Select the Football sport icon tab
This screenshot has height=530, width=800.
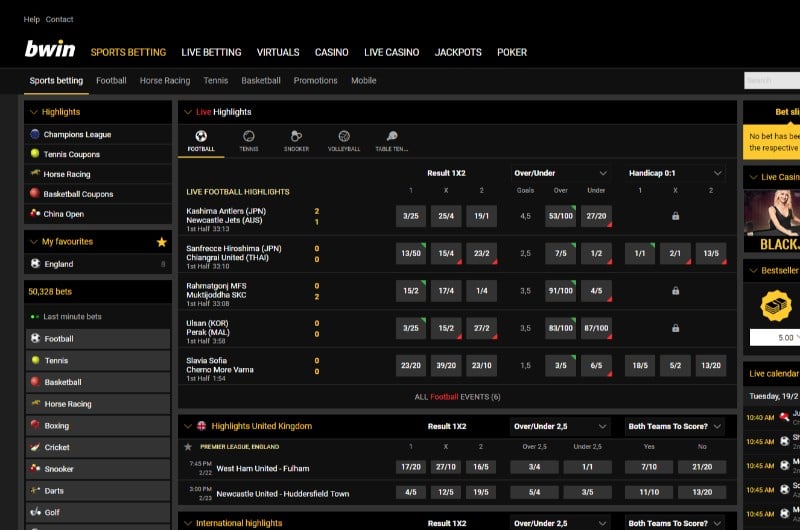[x=201, y=140]
